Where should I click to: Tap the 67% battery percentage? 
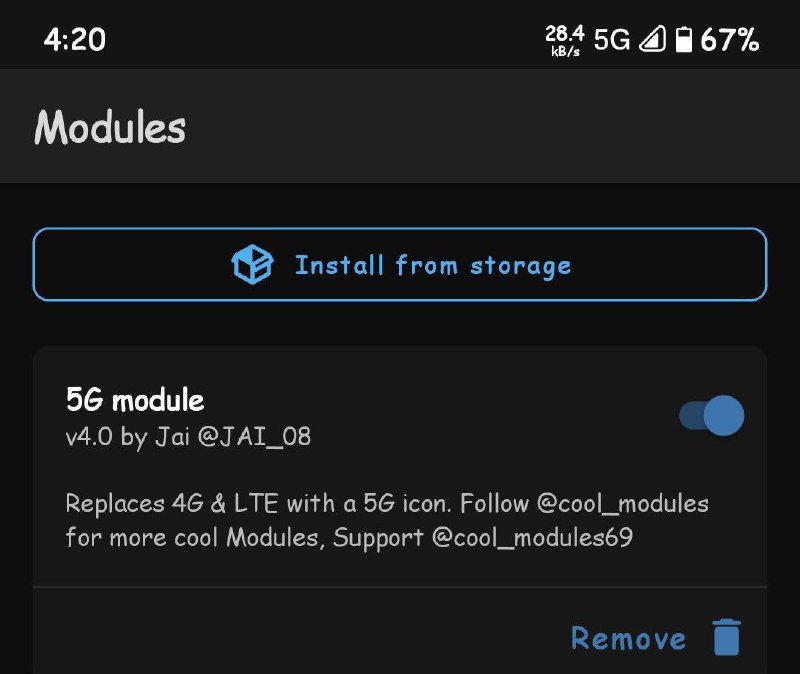pyautogui.click(x=730, y=39)
